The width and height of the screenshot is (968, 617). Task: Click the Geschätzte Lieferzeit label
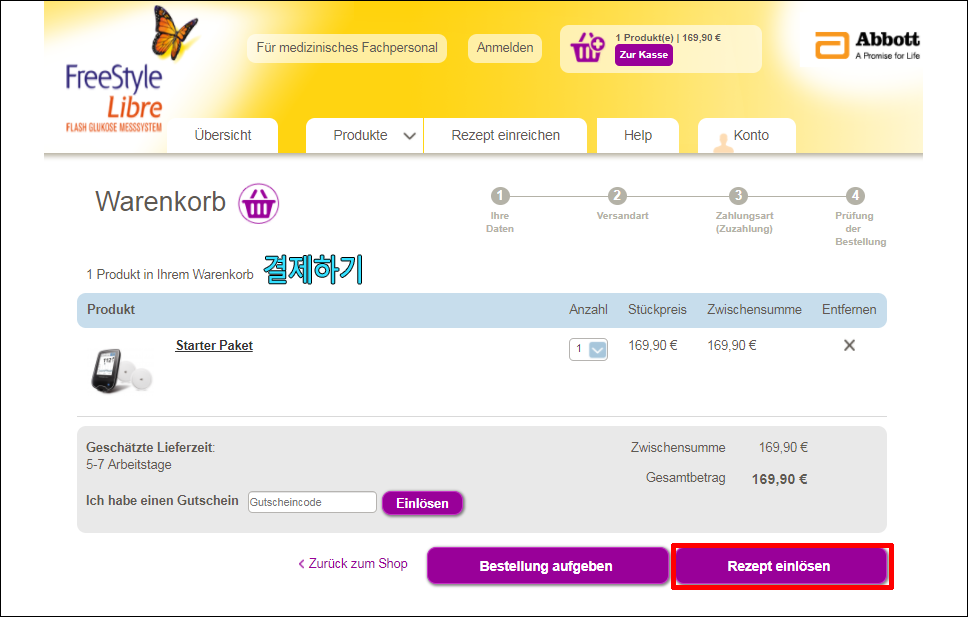point(151,447)
